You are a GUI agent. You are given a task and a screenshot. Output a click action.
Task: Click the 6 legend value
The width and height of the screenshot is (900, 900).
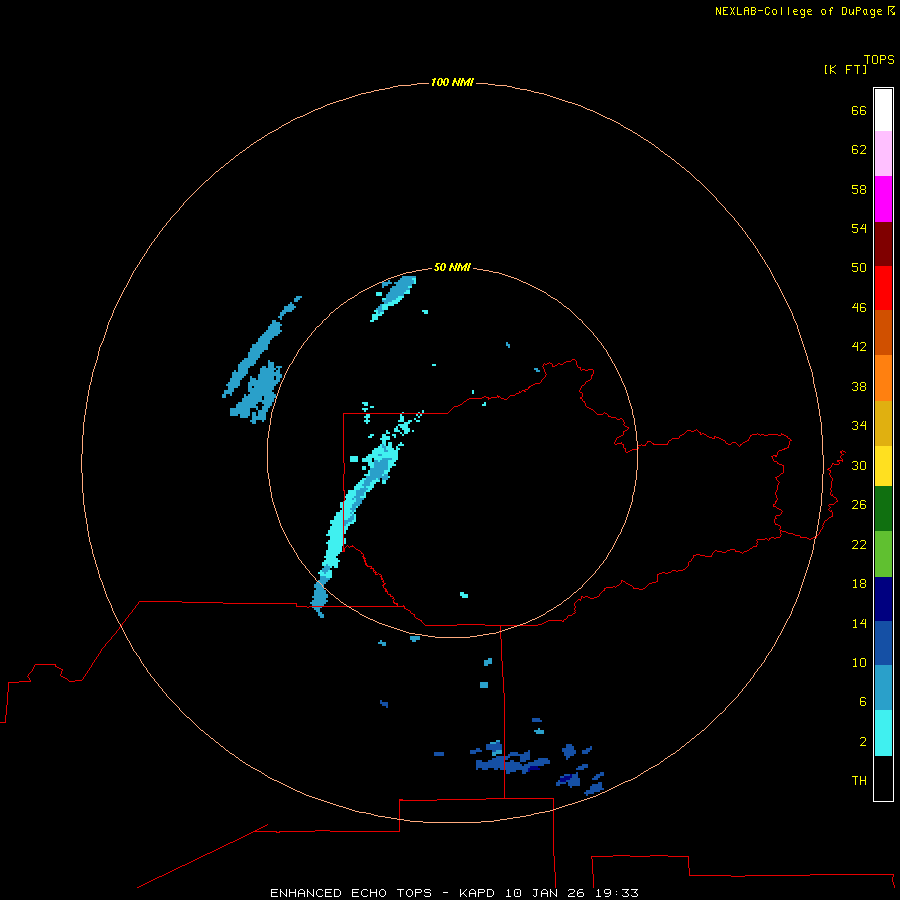pos(863,702)
